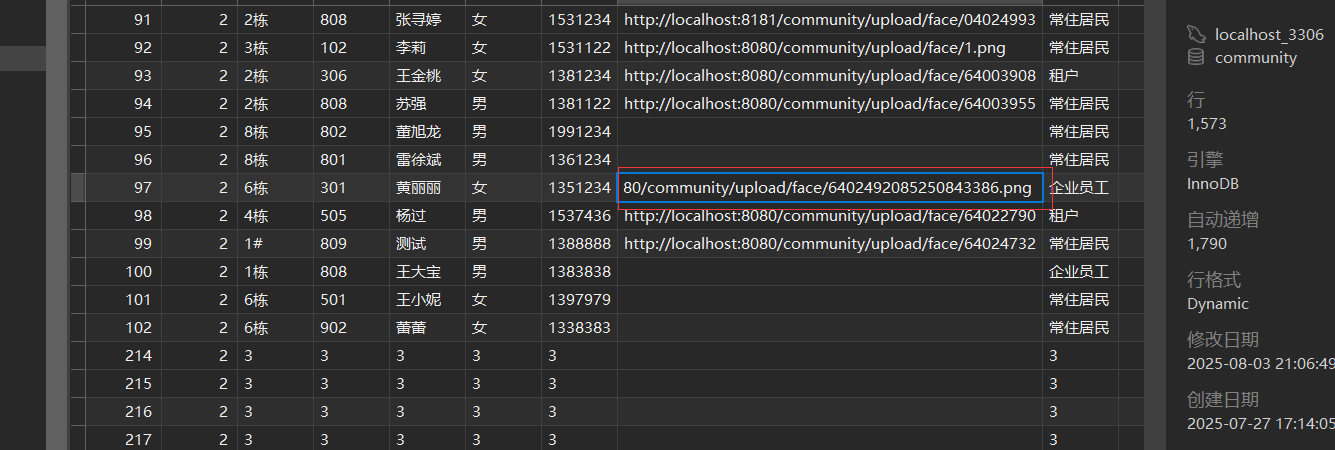
Task: Click the phone cell 1383838
Action: pyautogui.click(x=579, y=272)
